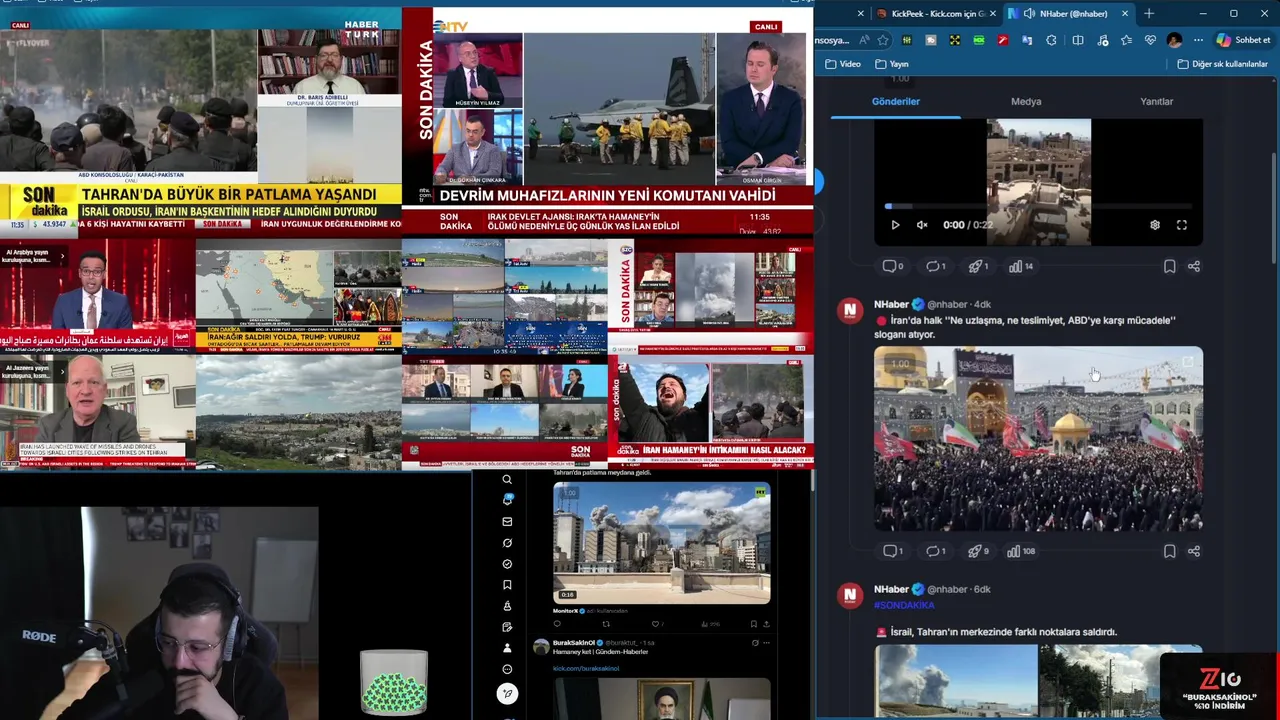Open profile icon in X sidebar
Image resolution: width=1280 pixels, height=720 pixels.
tap(507, 648)
